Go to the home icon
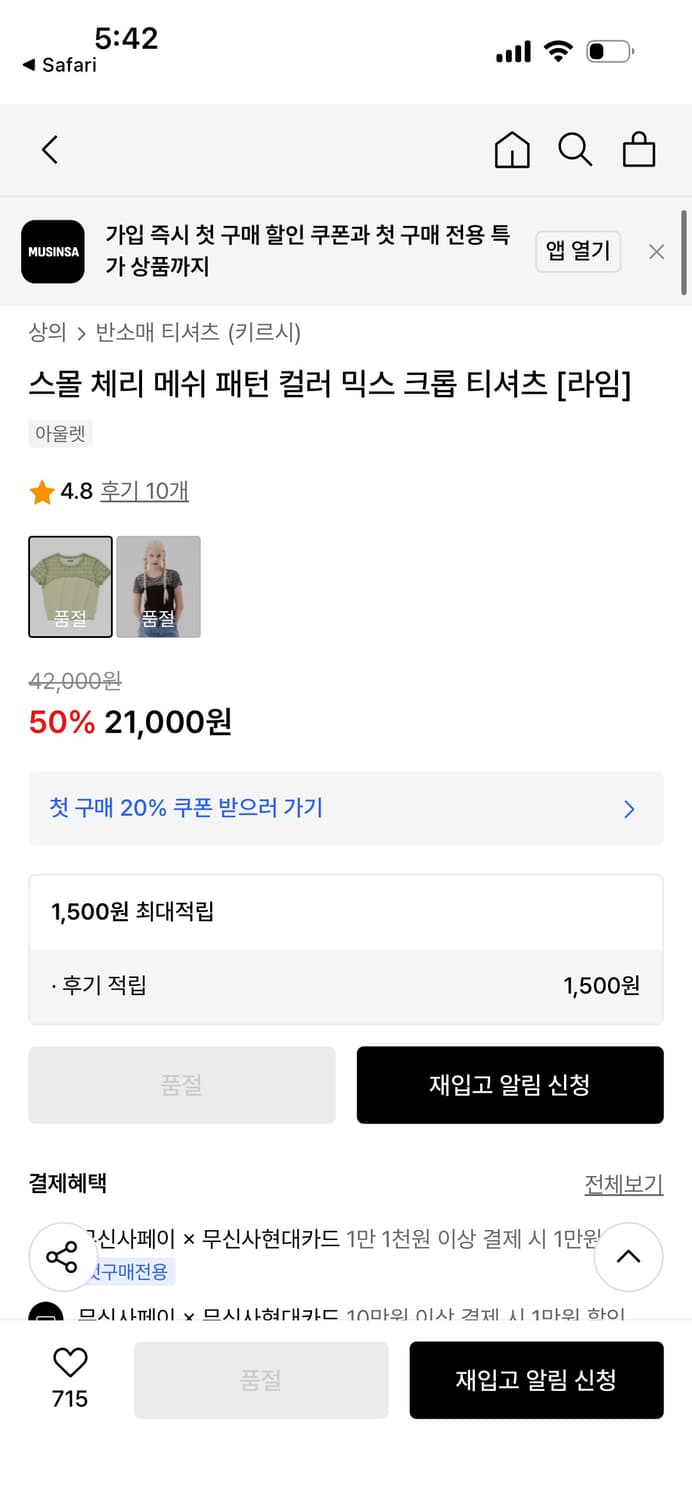The width and height of the screenshot is (692, 1500). (511, 149)
